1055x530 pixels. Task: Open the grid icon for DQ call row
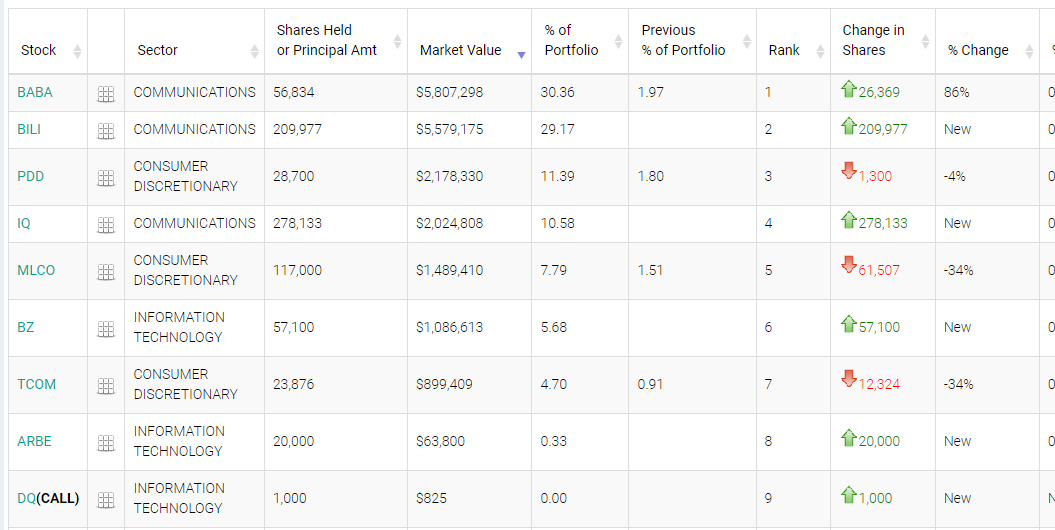(106, 500)
